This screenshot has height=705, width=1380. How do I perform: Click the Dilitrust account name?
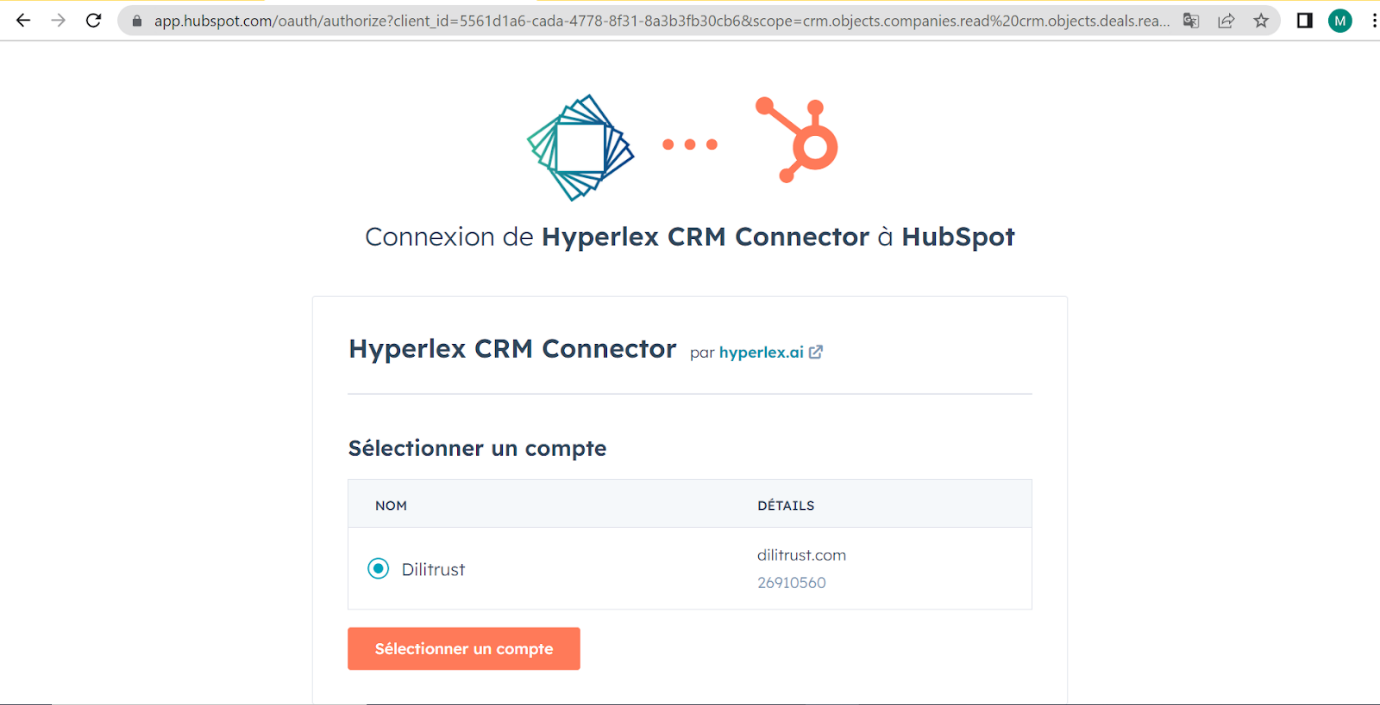pyautogui.click(x=433, y=569)
